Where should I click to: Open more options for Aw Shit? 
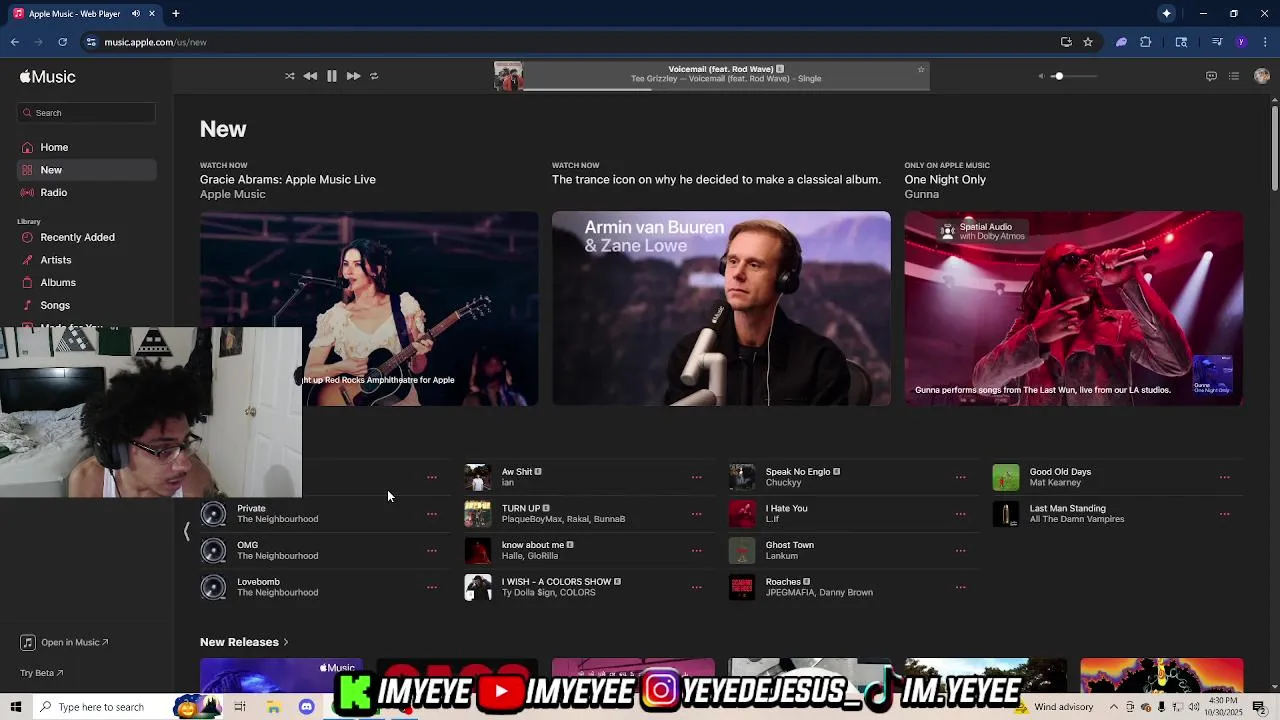696,477
